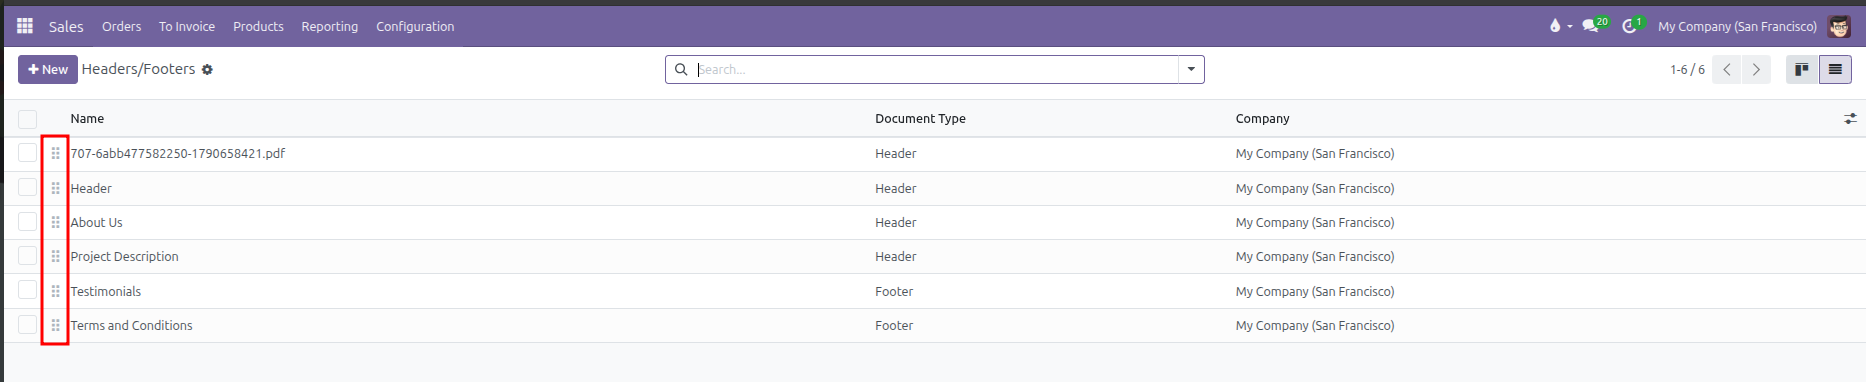This screenshot has width=1866, height=382.
Task: Grab the drag handle of 707-6abb477582250 row
Action: pyautogui.click(x=56, y=153)
